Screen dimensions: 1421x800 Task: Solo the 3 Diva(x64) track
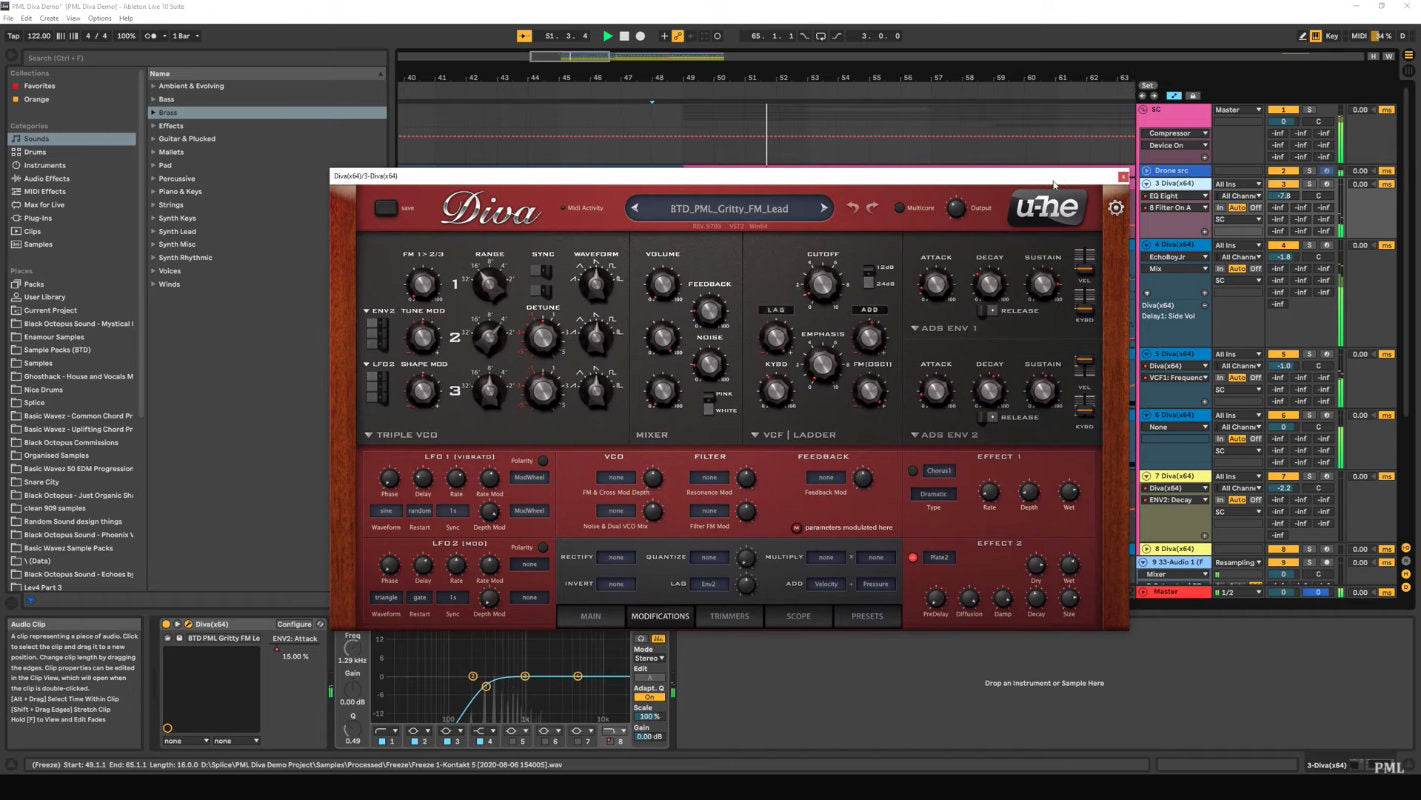(x=1309, y=184)
